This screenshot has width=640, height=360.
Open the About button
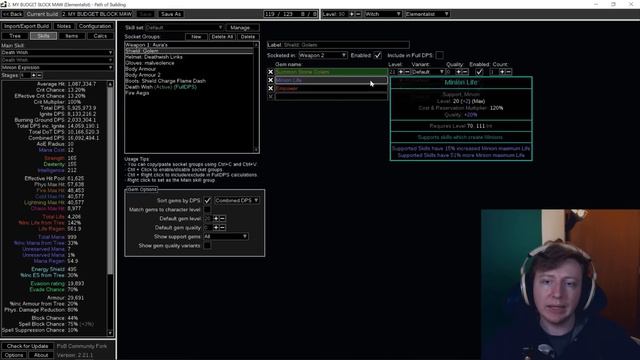point(41,355)
